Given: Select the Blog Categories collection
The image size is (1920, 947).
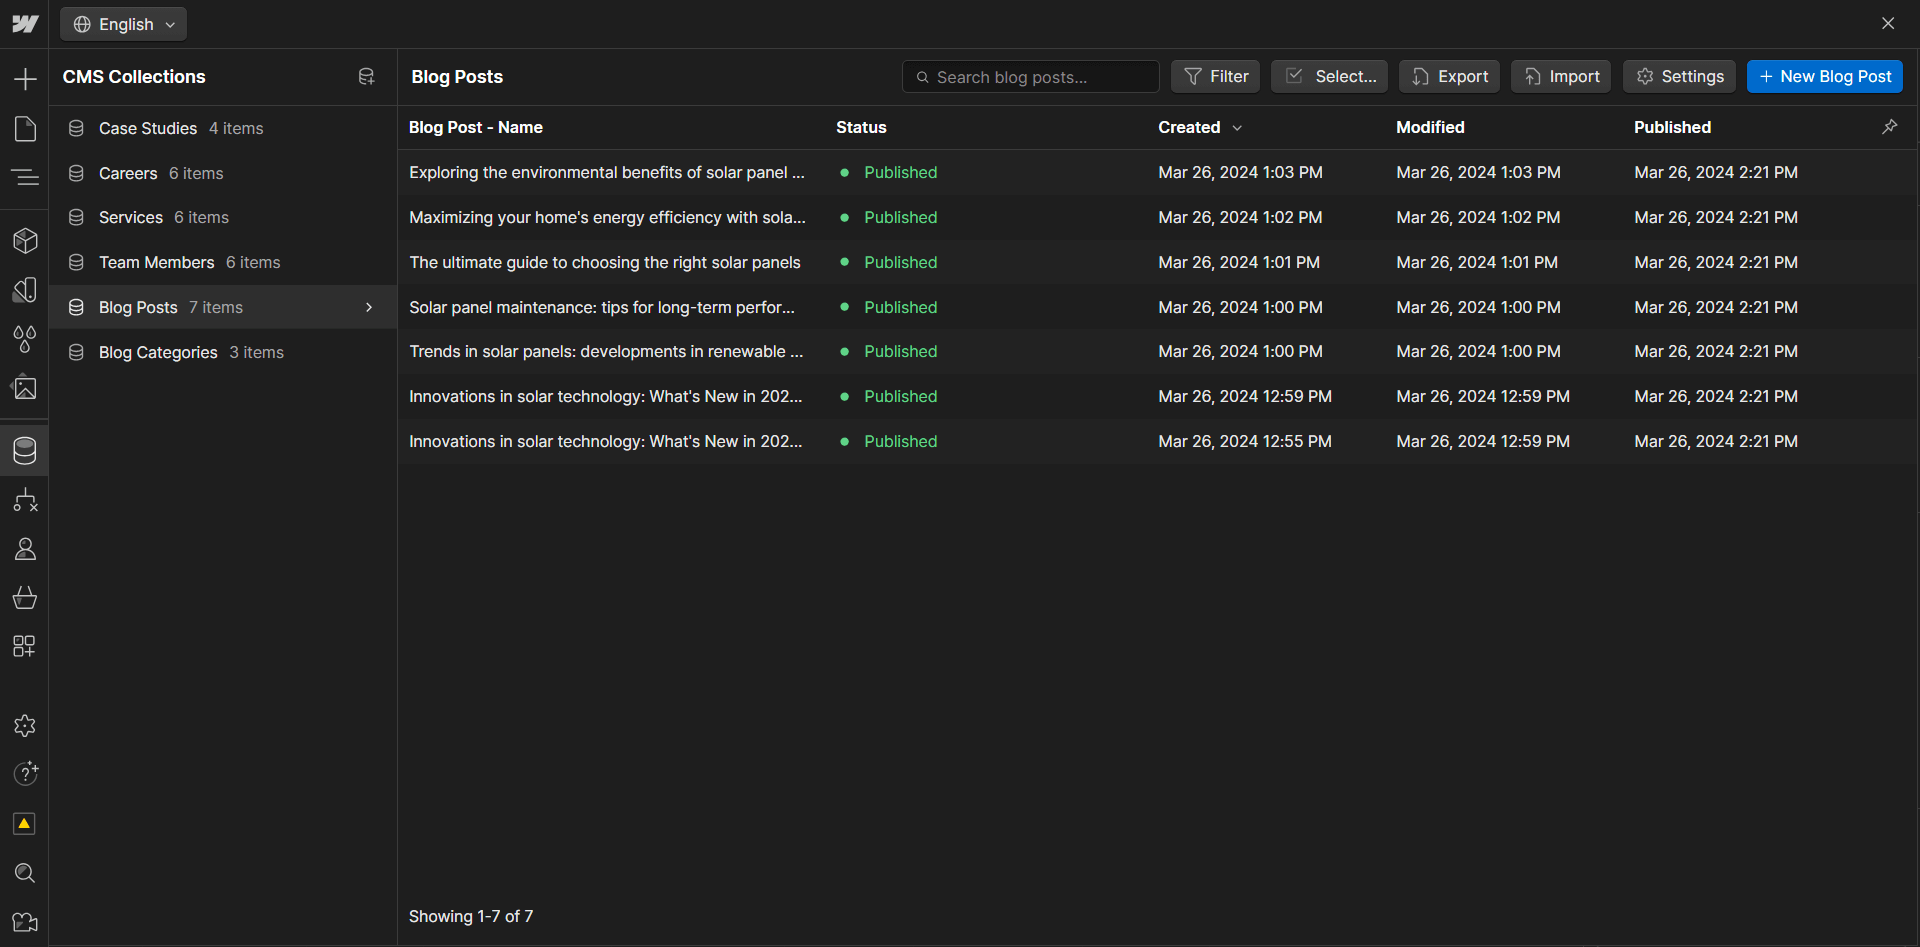Looking at the screenshot, I should coord(223,352).
